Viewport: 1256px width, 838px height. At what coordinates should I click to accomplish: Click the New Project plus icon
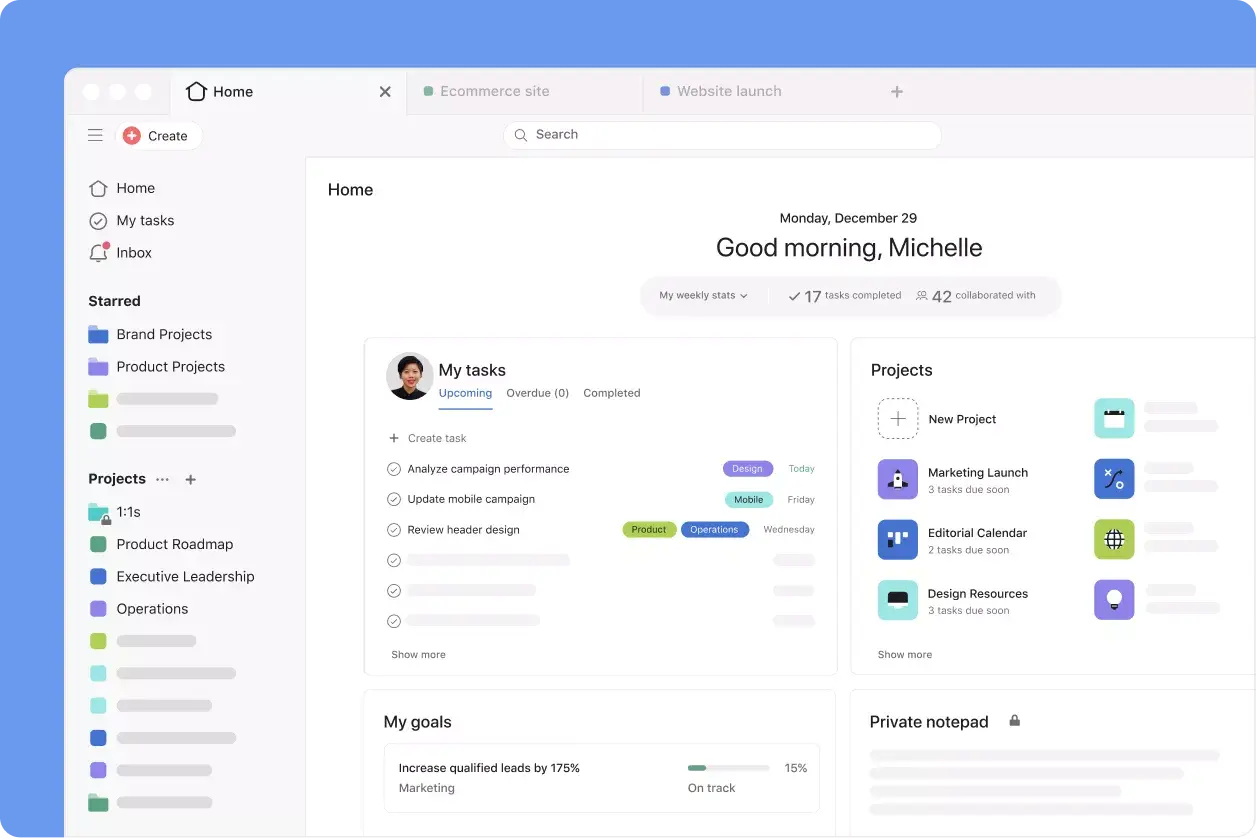[897, 419]
